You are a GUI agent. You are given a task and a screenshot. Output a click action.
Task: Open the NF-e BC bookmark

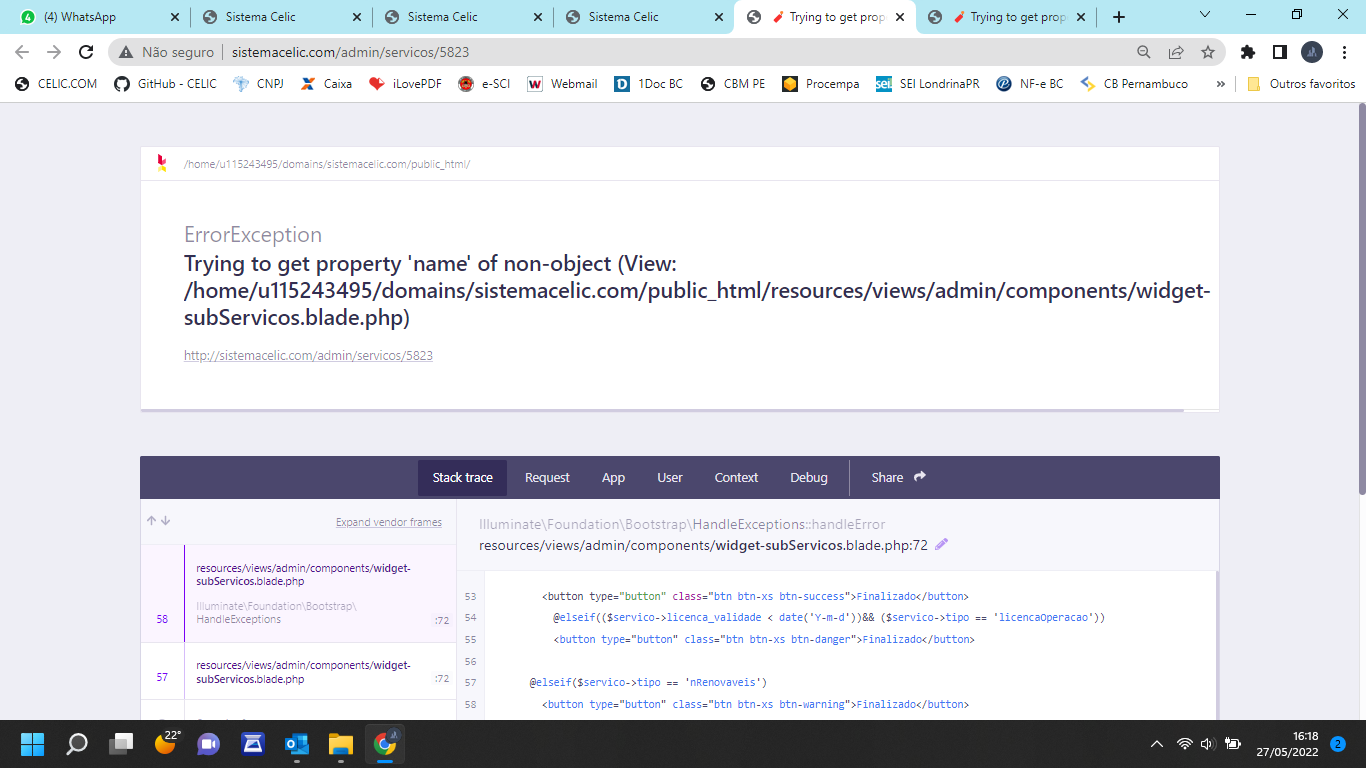tap(1030, 84)
